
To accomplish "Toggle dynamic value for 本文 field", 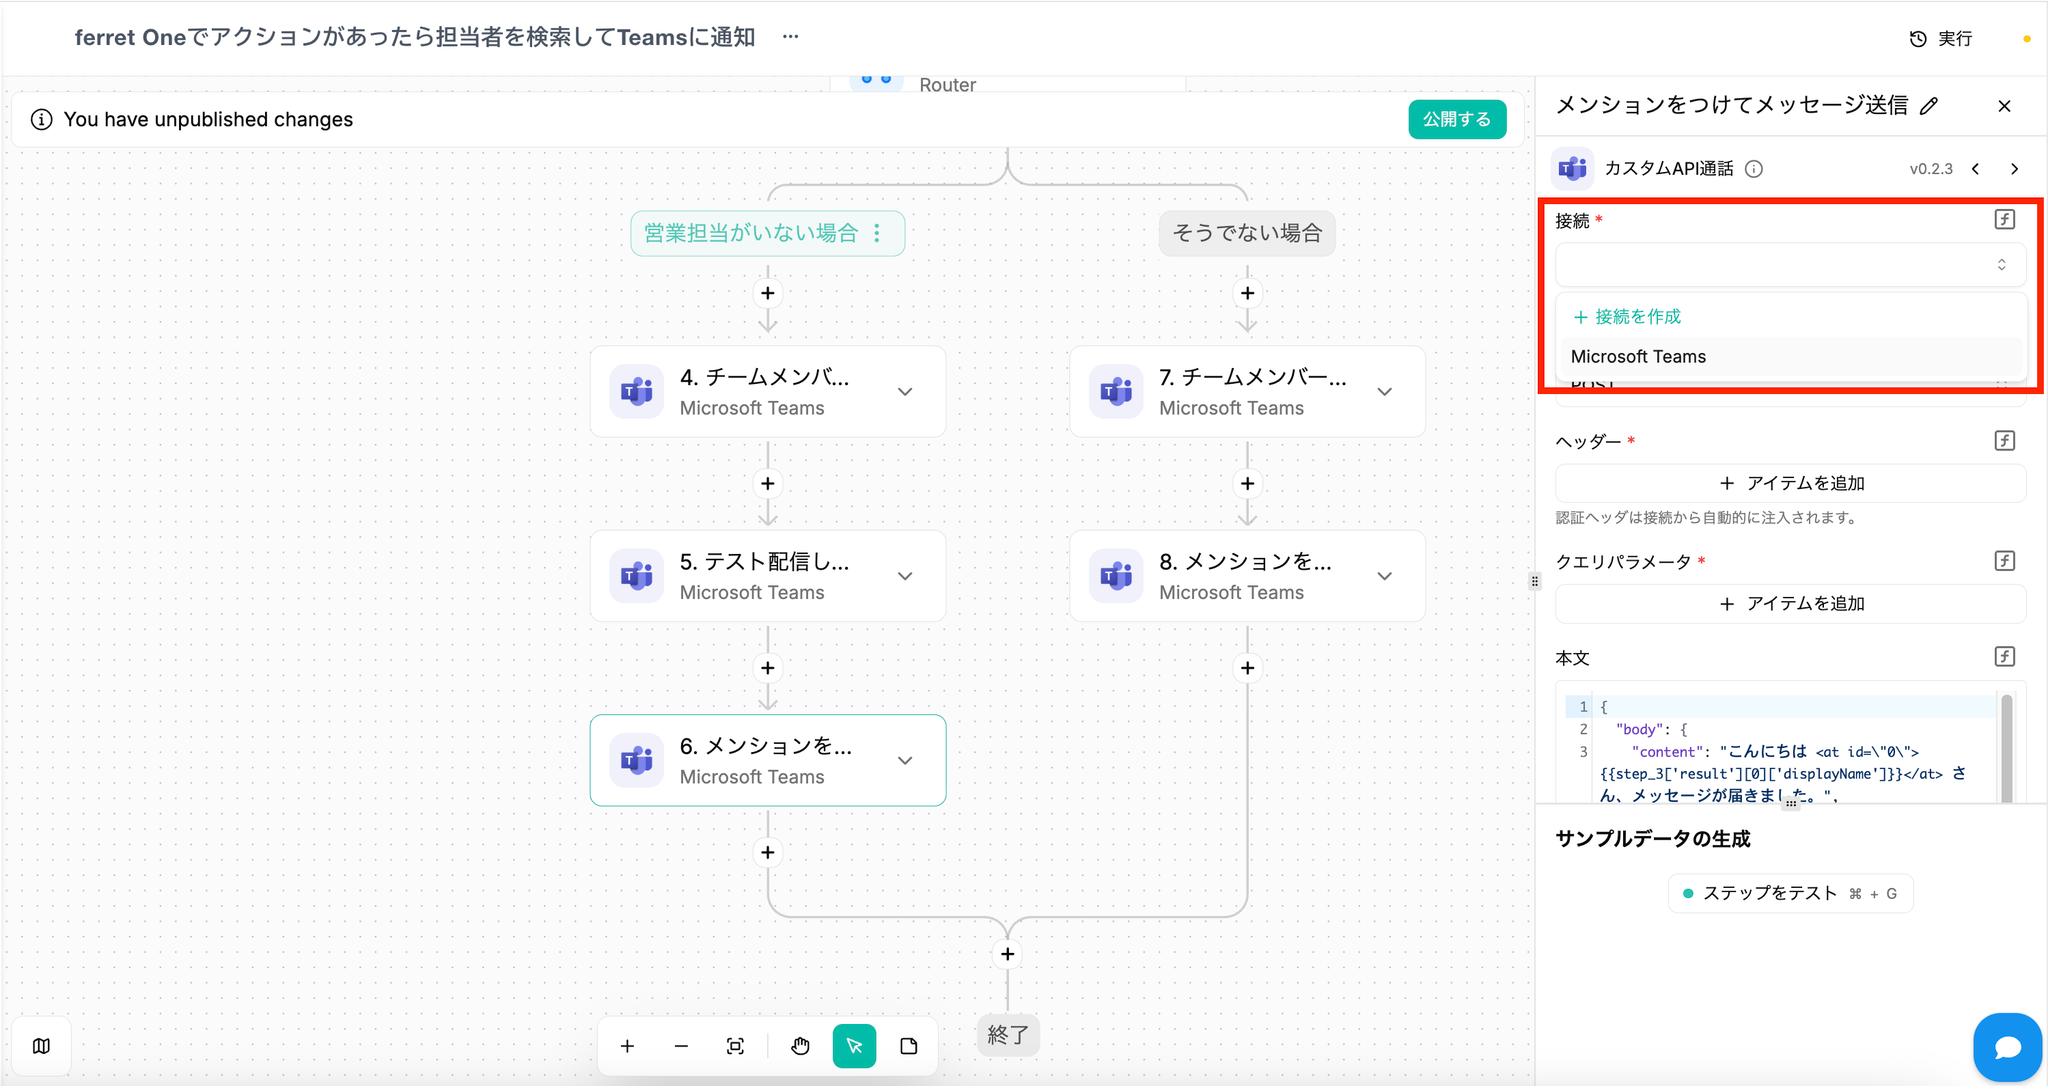I will pos(2004,657).
